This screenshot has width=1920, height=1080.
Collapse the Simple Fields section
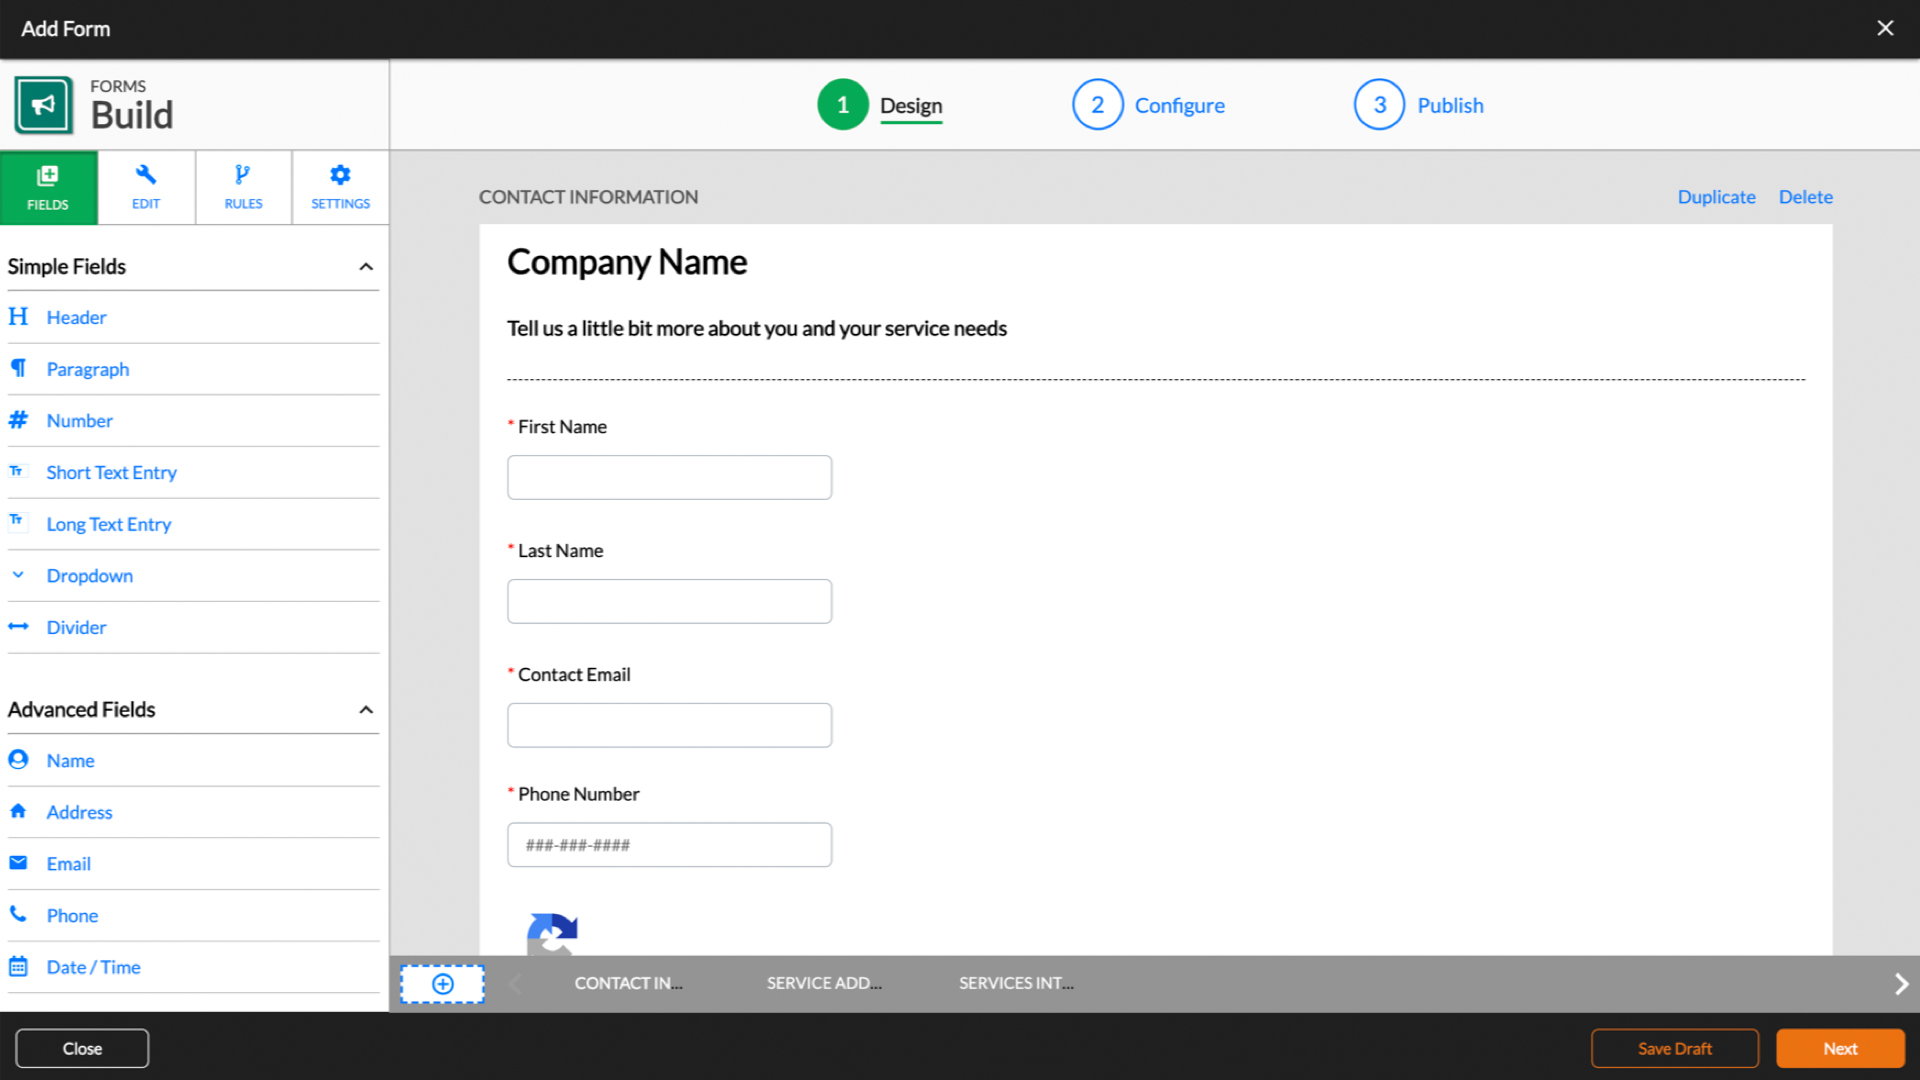coord(366,267)
